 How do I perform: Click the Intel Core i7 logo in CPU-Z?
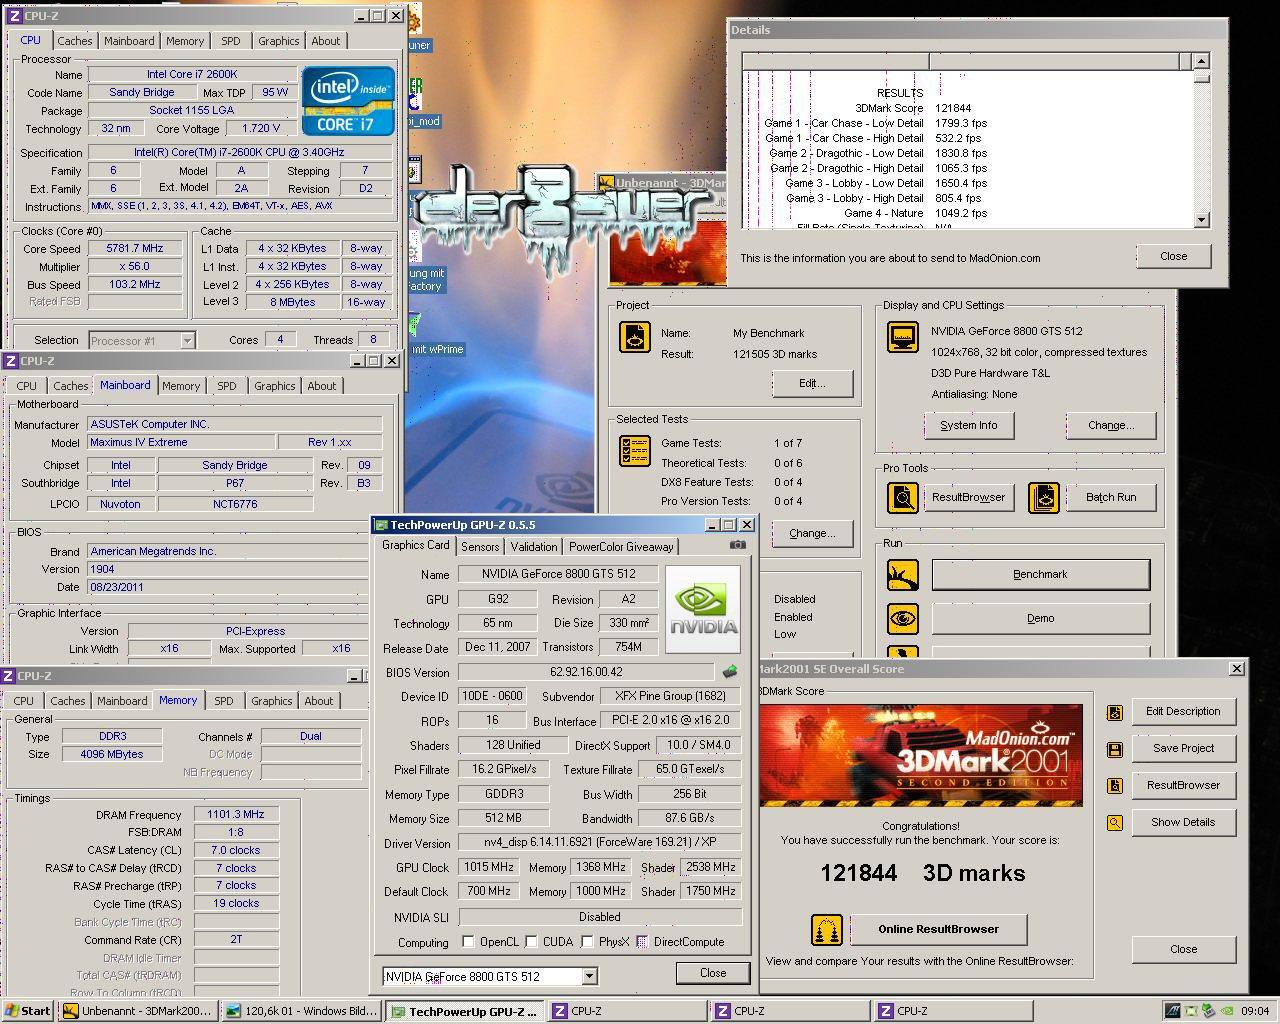pos(348,101)
